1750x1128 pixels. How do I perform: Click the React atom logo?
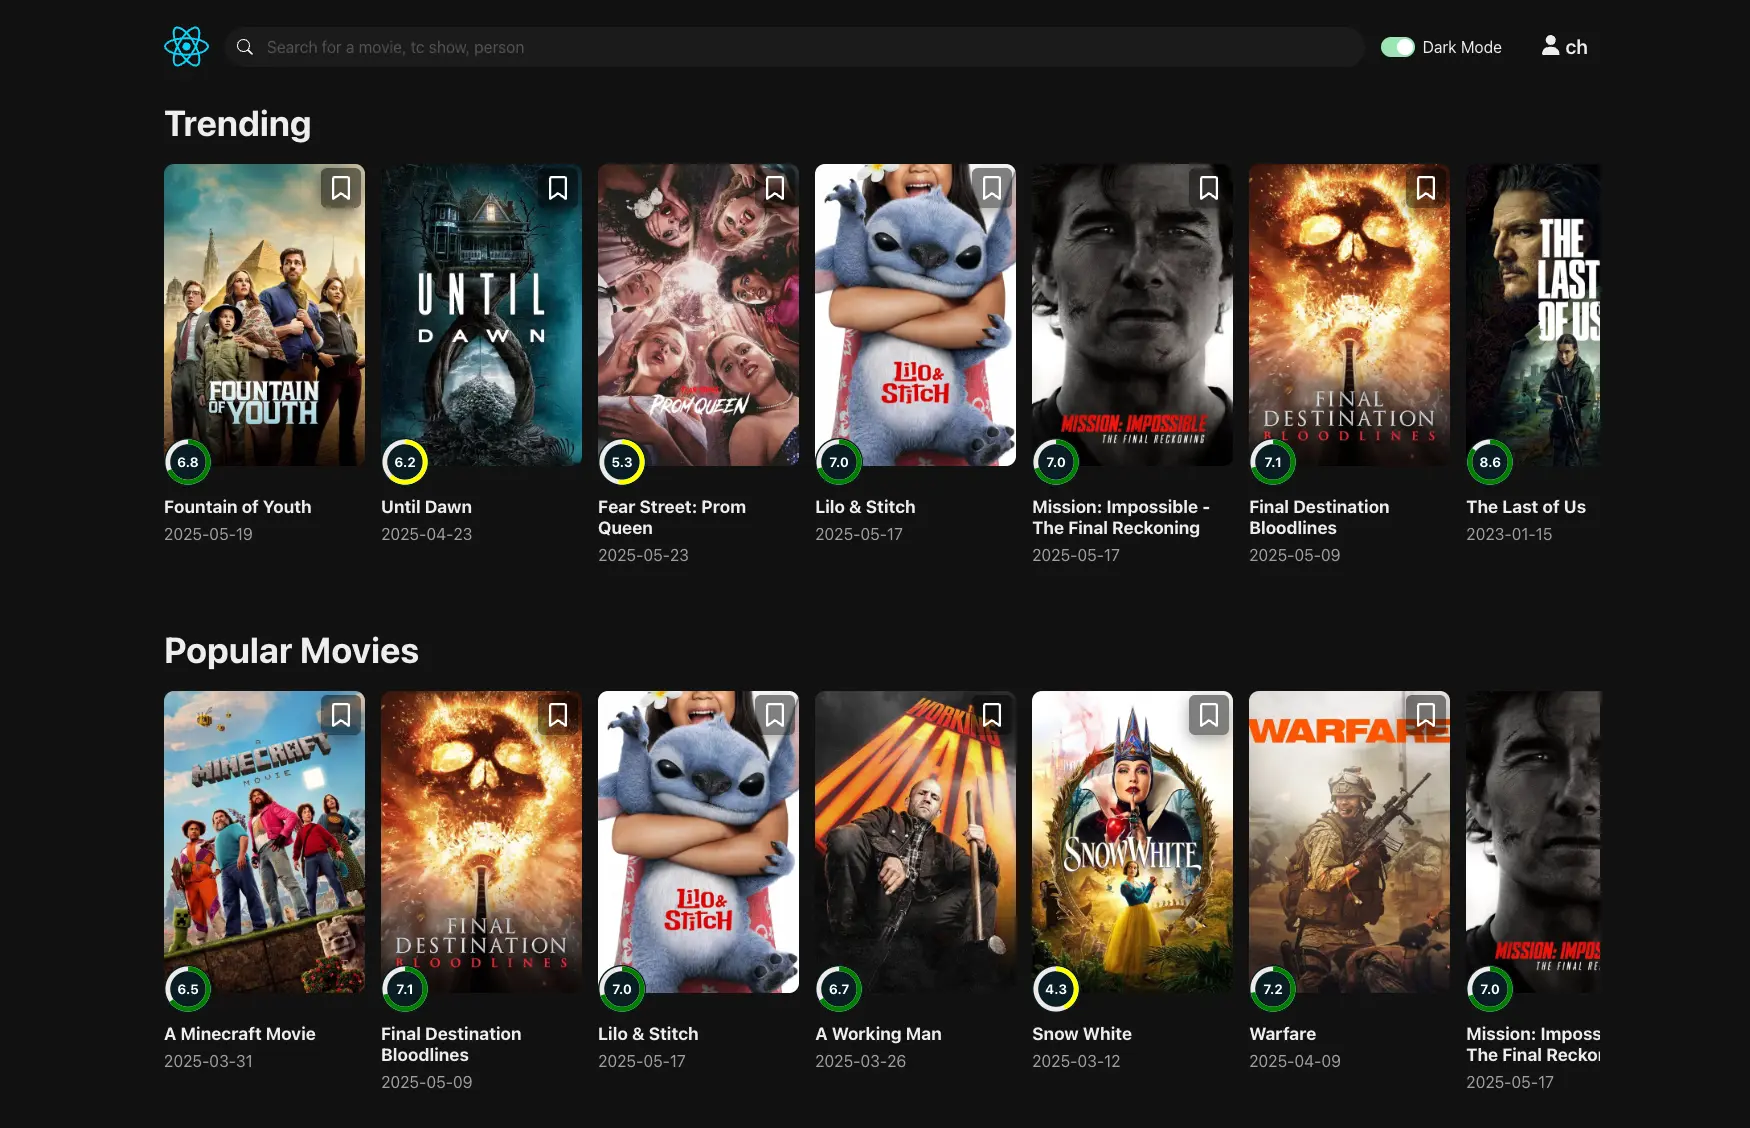[186, 47]
